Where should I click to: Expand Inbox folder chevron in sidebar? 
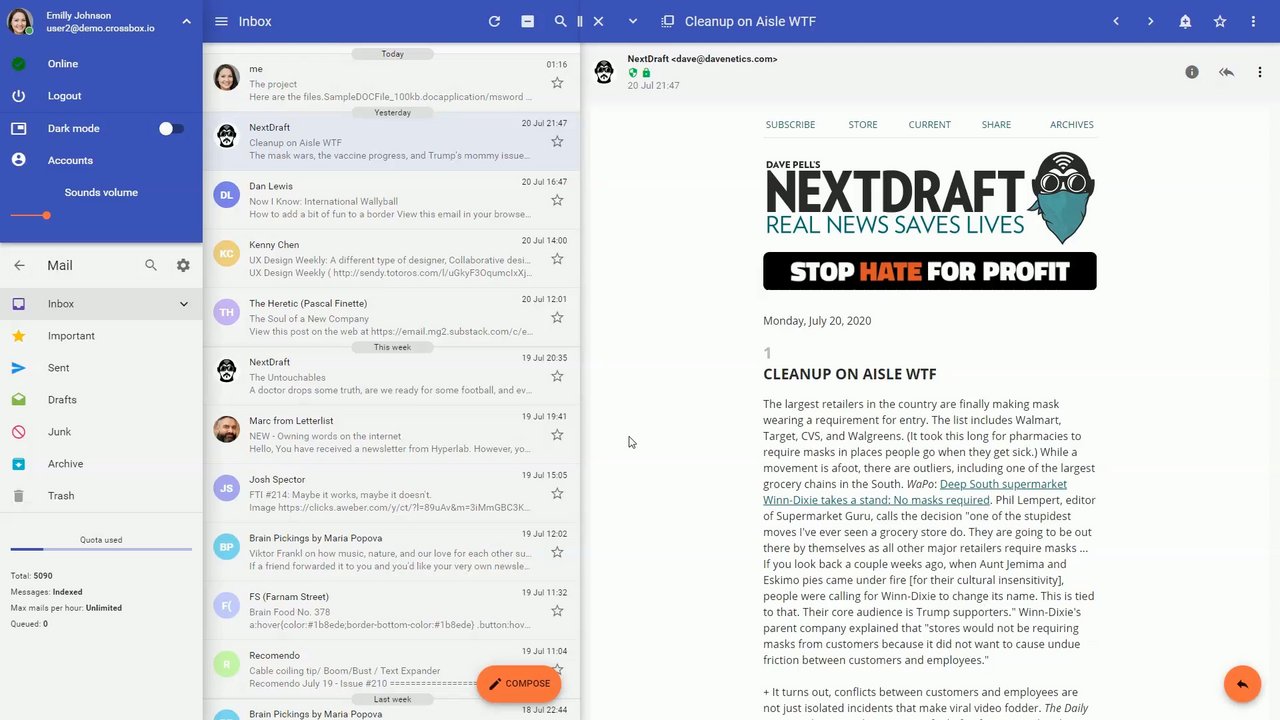[x=184, y=304]
